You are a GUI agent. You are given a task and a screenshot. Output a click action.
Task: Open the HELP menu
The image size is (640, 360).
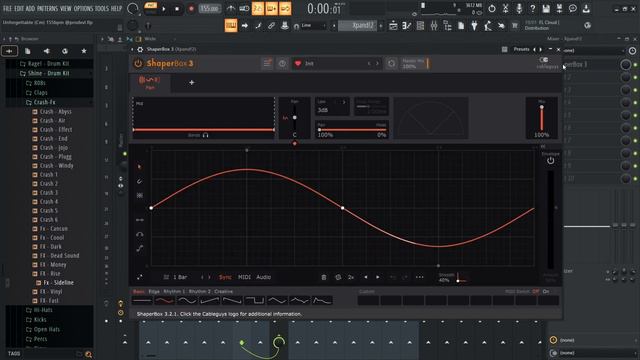point(116,9)
